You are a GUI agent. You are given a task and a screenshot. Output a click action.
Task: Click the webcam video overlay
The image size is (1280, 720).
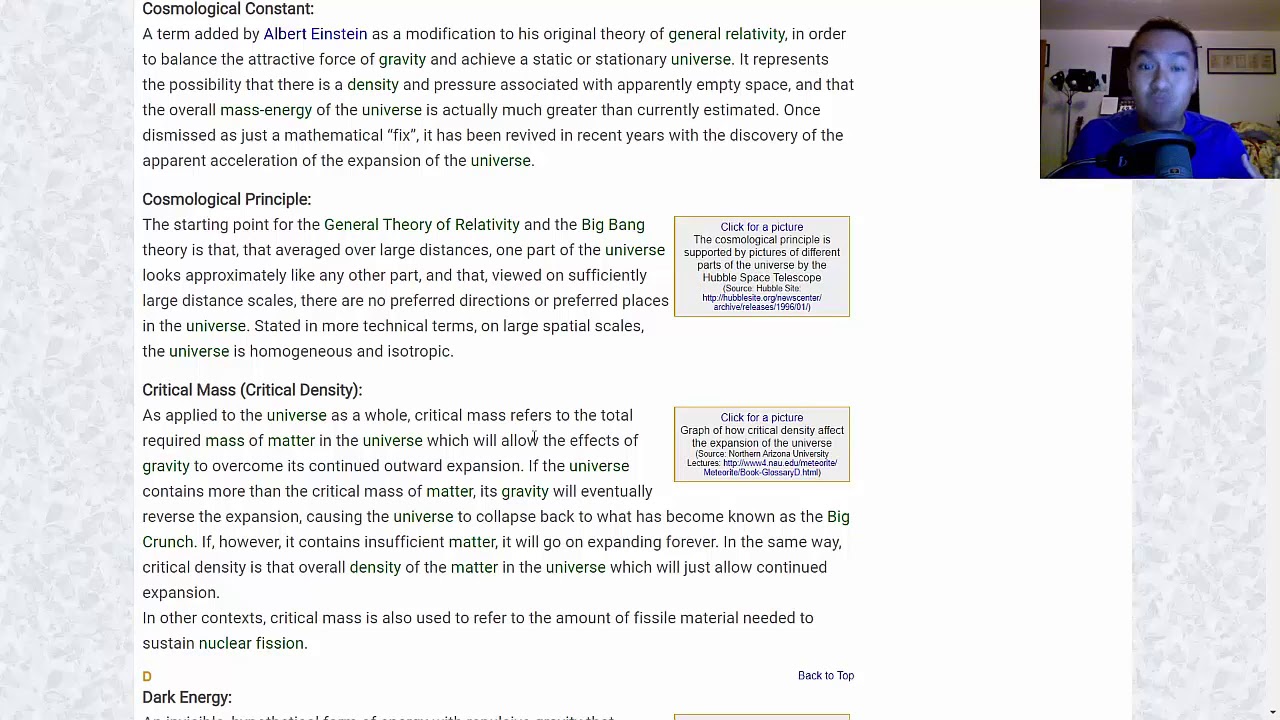pos(1160,89)
